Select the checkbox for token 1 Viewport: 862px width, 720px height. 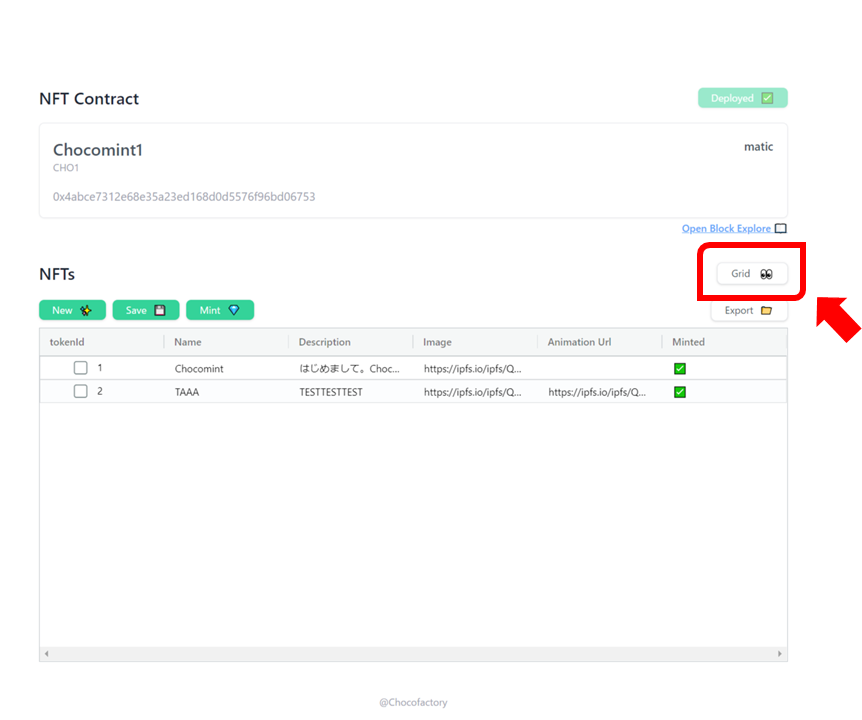click(x=81, y=368)
